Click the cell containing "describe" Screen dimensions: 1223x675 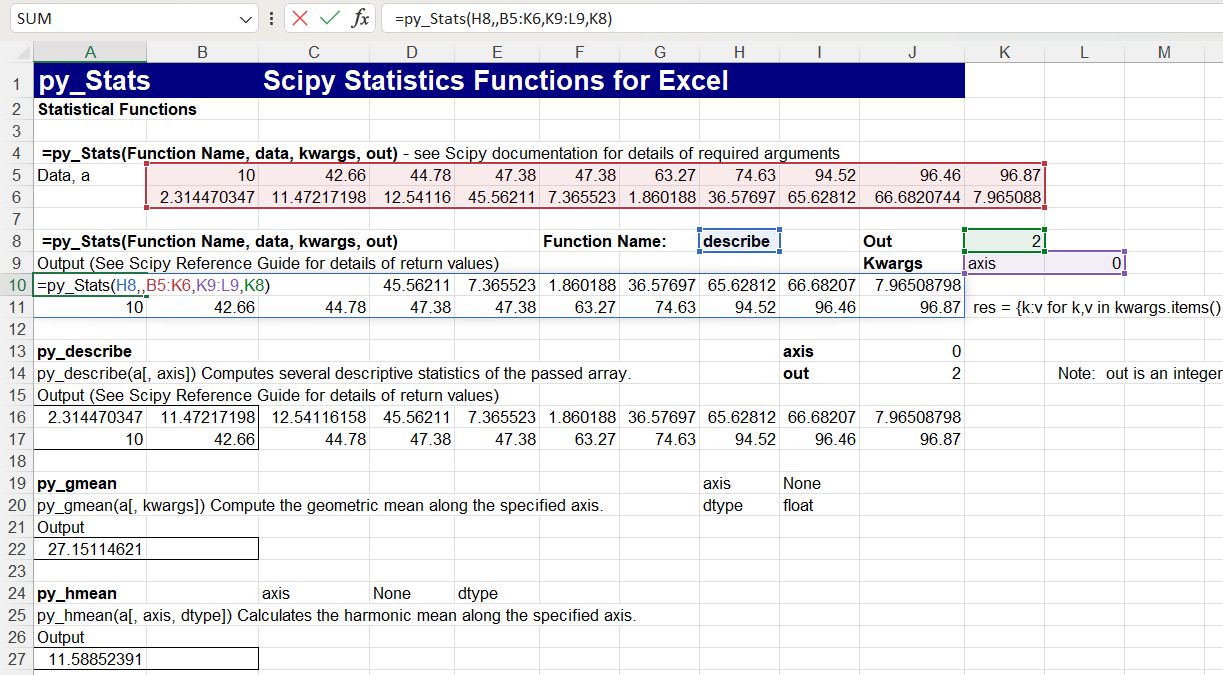click(739, 241)
